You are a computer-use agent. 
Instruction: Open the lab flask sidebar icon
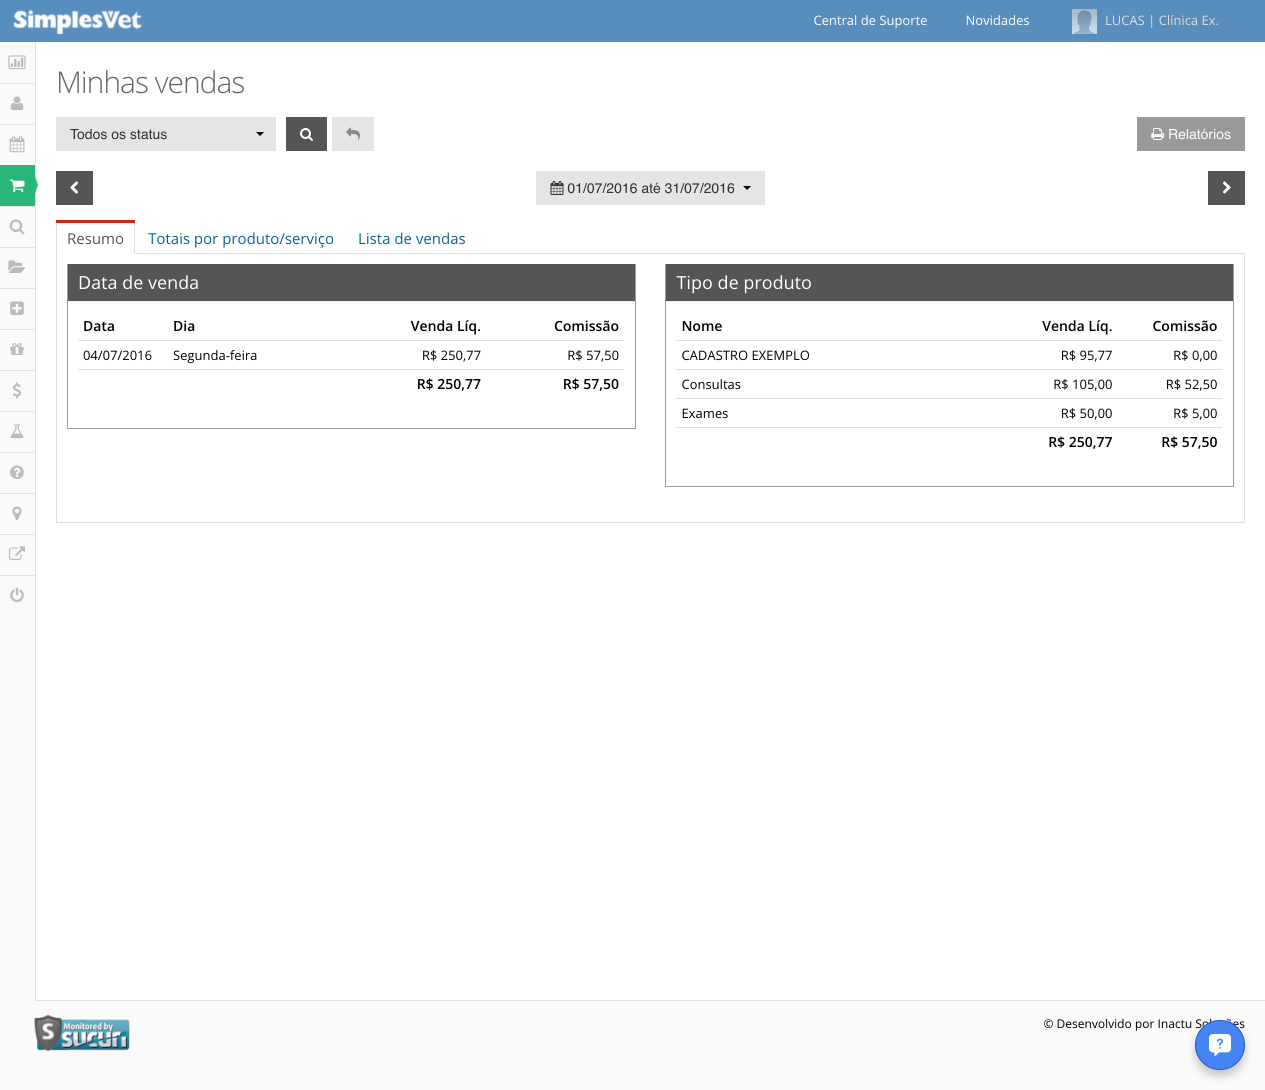pos(17,431)
